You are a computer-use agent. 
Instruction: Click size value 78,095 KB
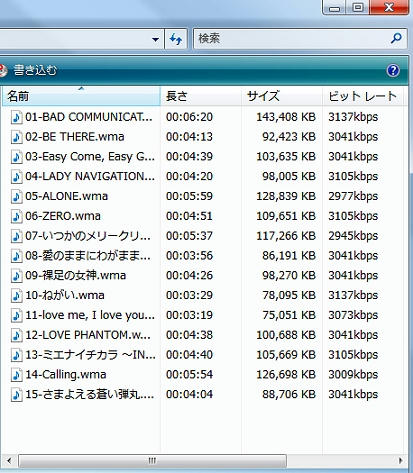[289, 295]
